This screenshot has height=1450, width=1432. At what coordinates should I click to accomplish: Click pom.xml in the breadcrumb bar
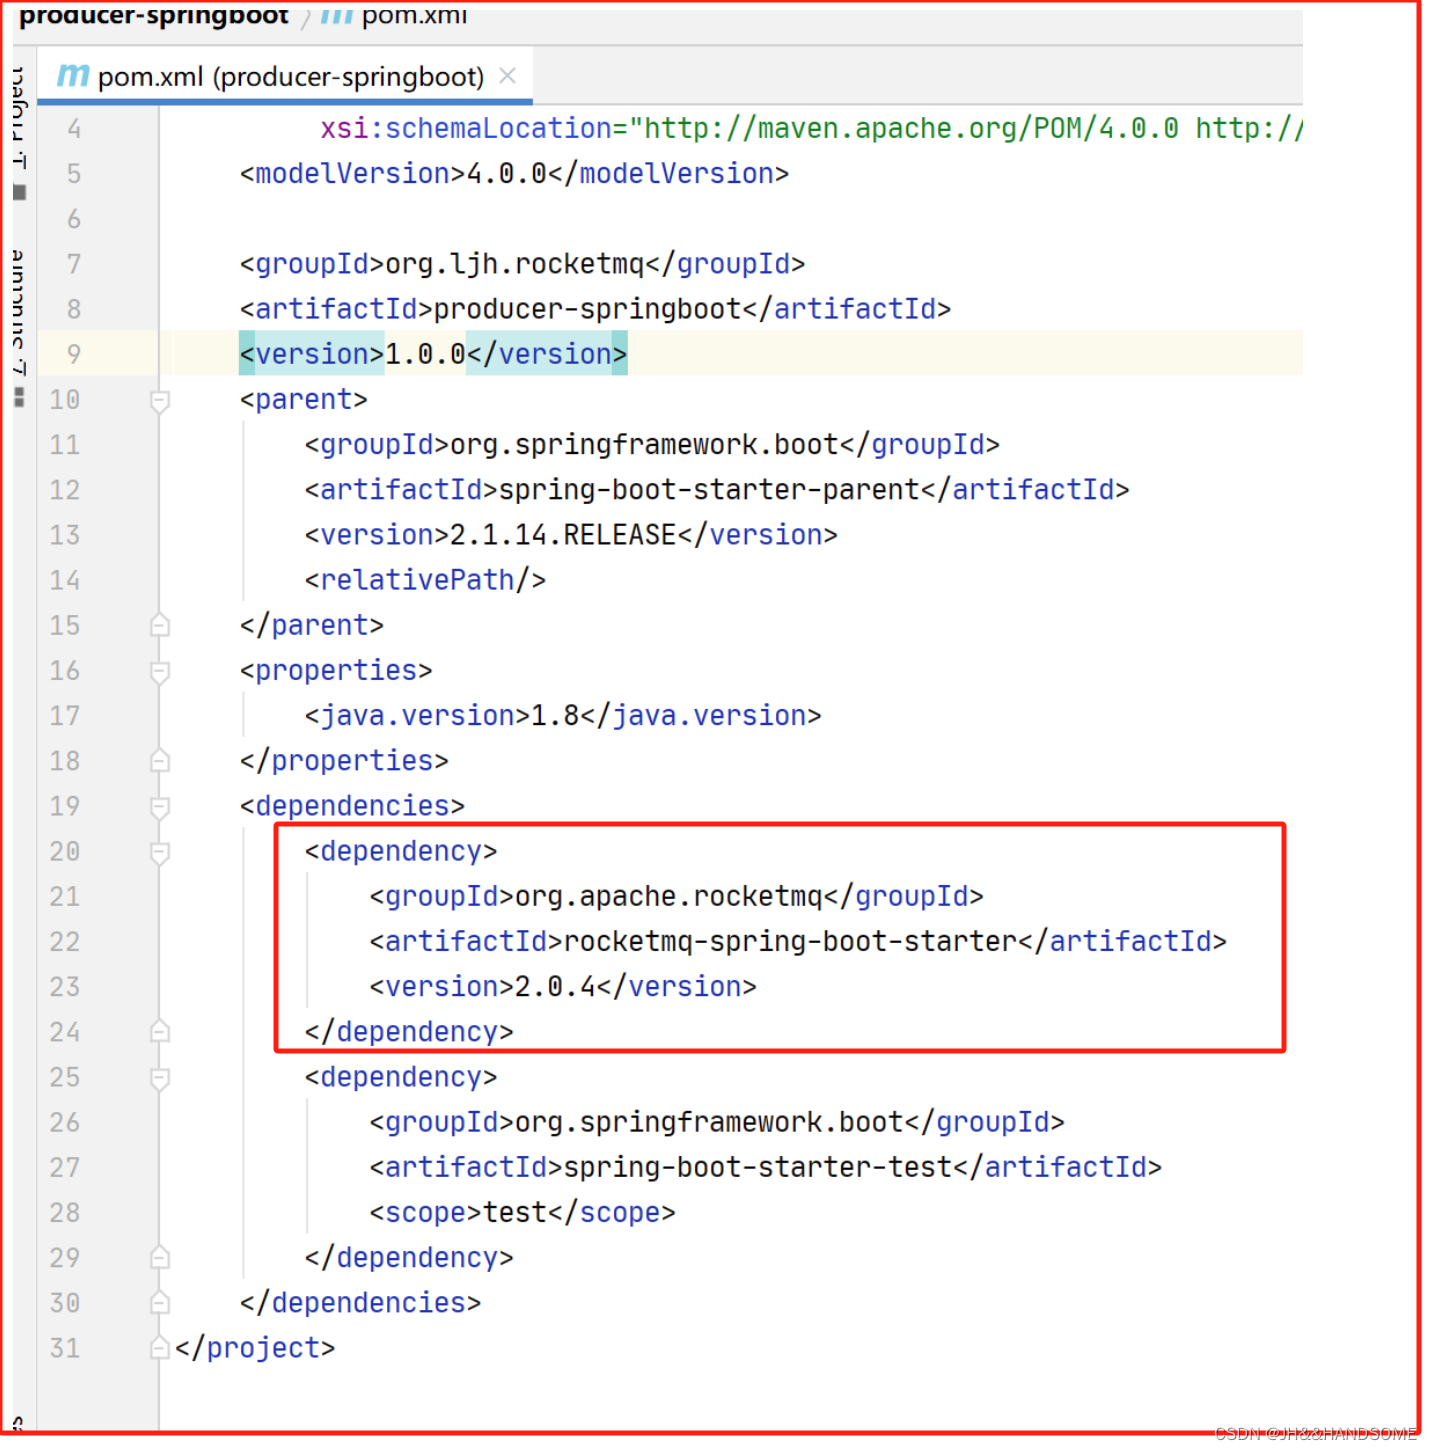click(414, 15)
